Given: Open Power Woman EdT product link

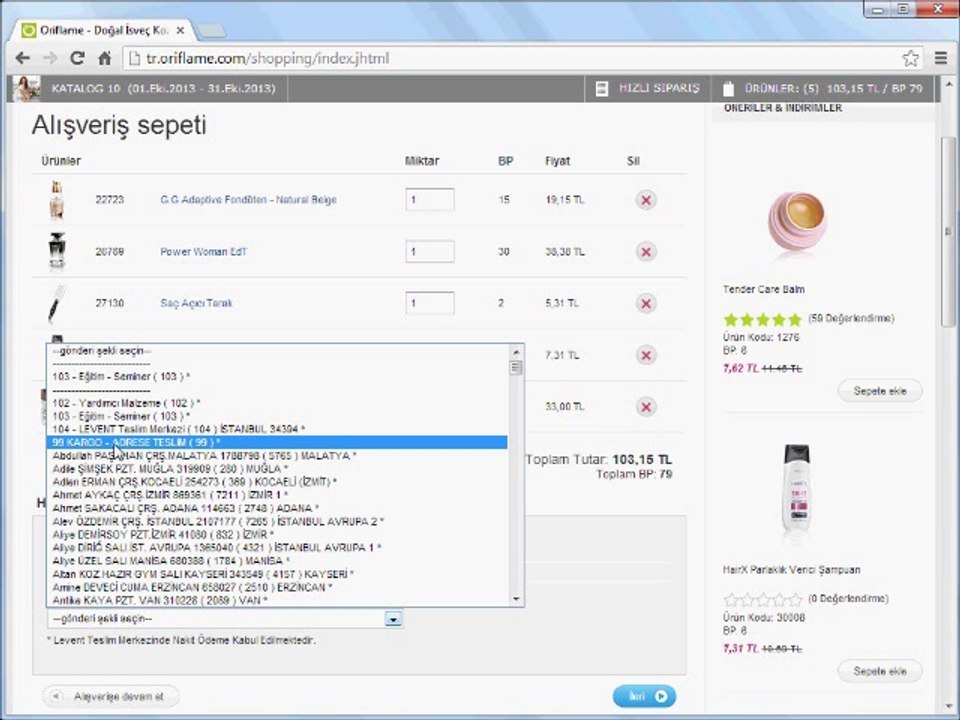Looking at the screenshot, I should (203, 252).
